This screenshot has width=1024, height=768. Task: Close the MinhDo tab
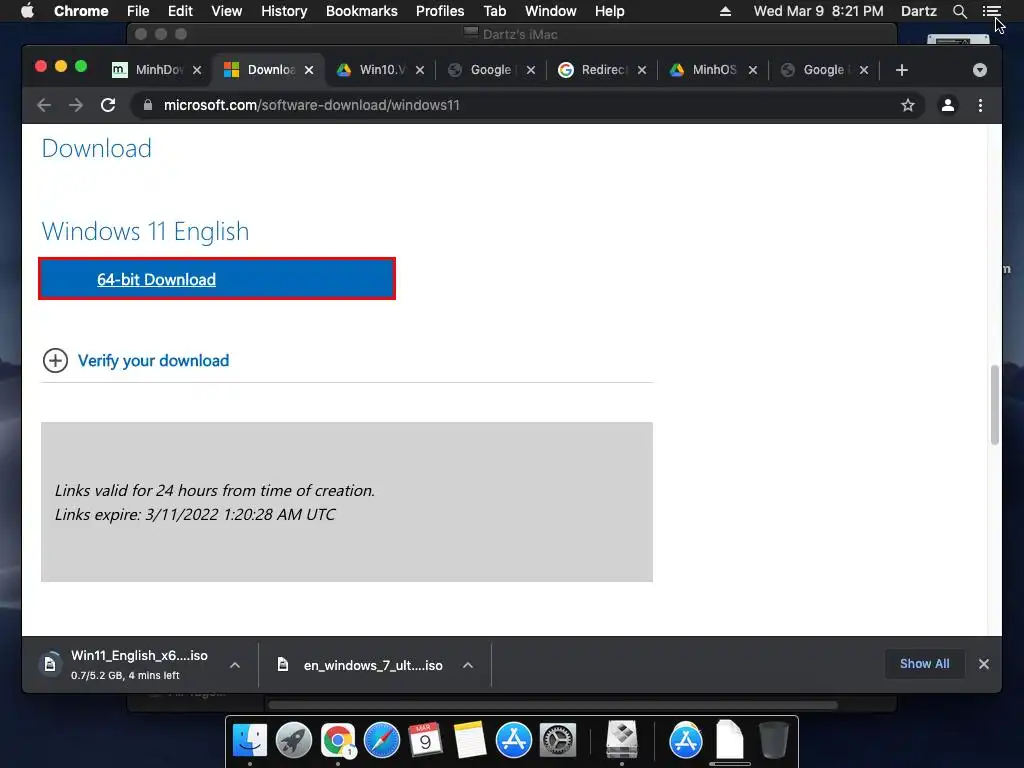(x=197, y=70)
